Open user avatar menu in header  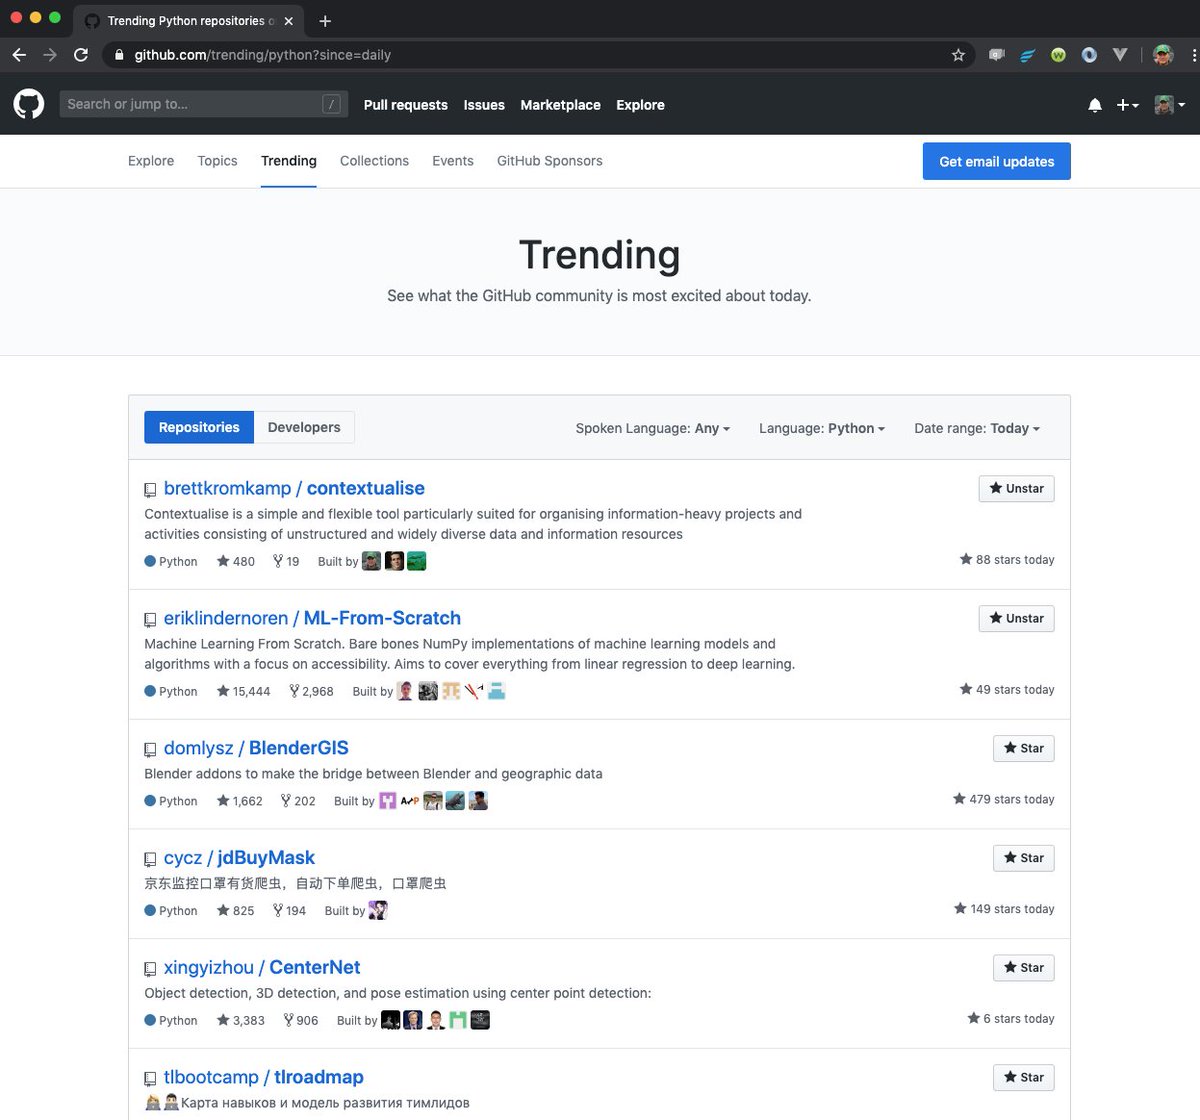click(1169, 105)
